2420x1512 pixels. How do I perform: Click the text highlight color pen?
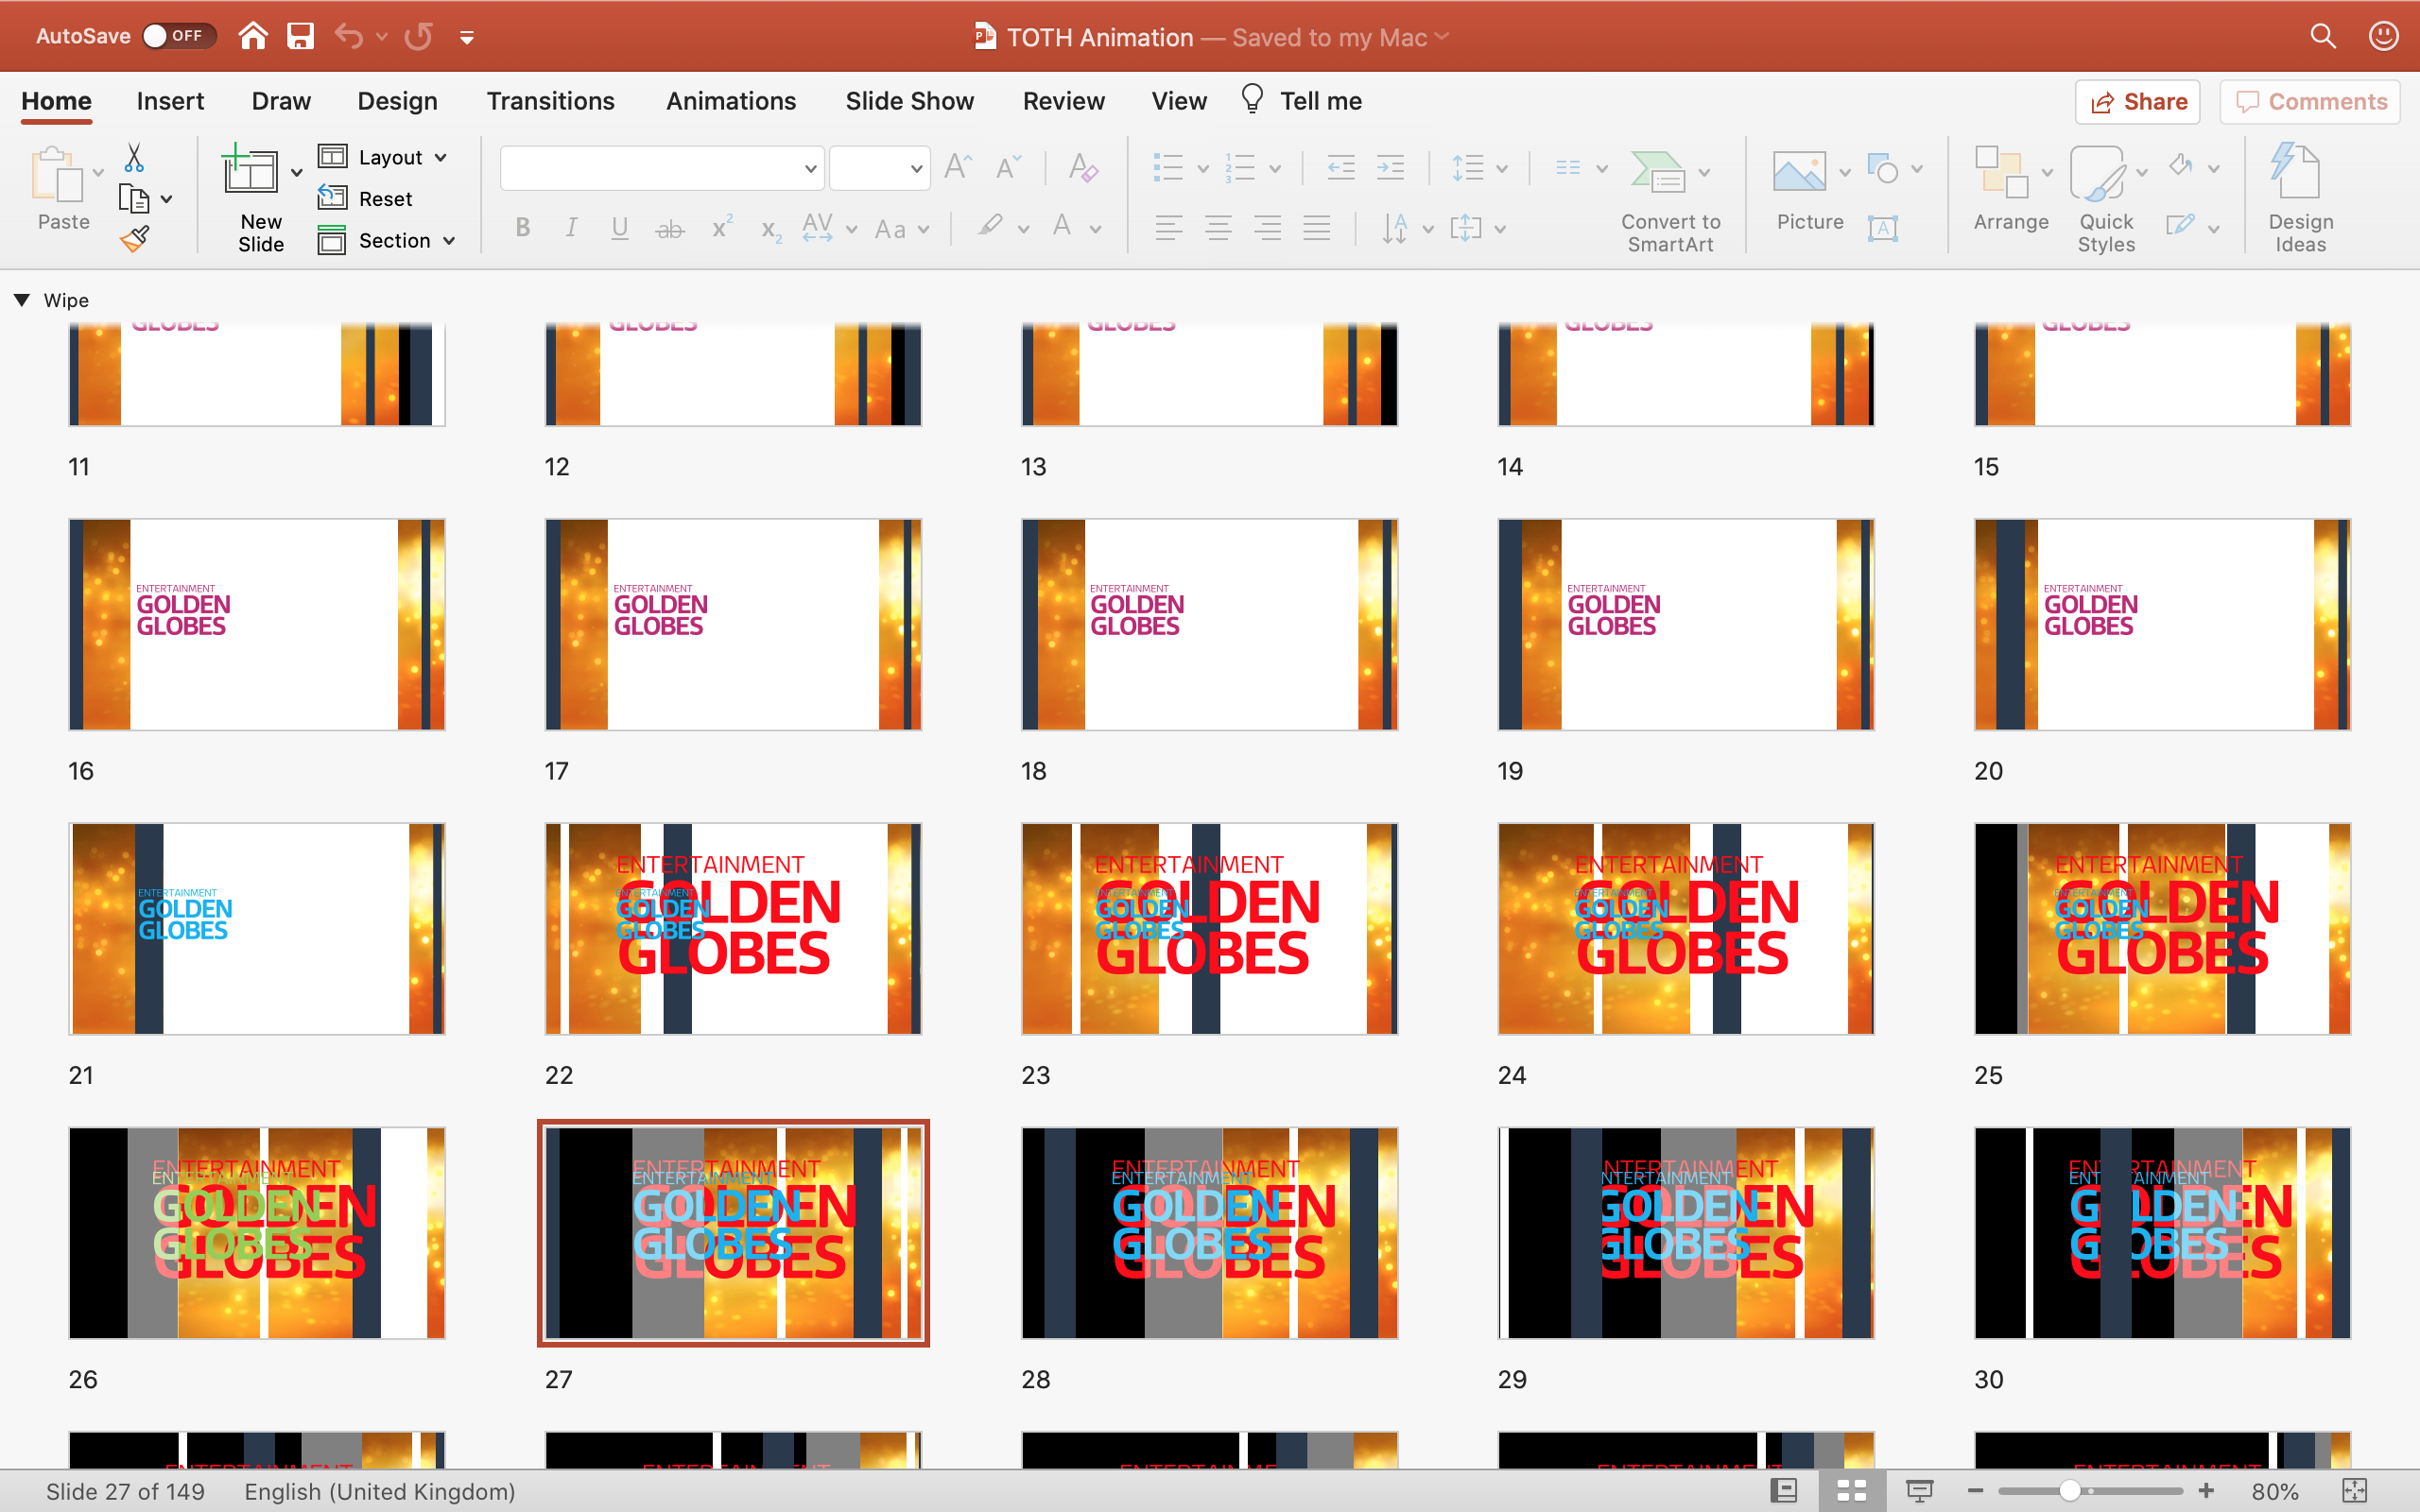coord(990,227)
